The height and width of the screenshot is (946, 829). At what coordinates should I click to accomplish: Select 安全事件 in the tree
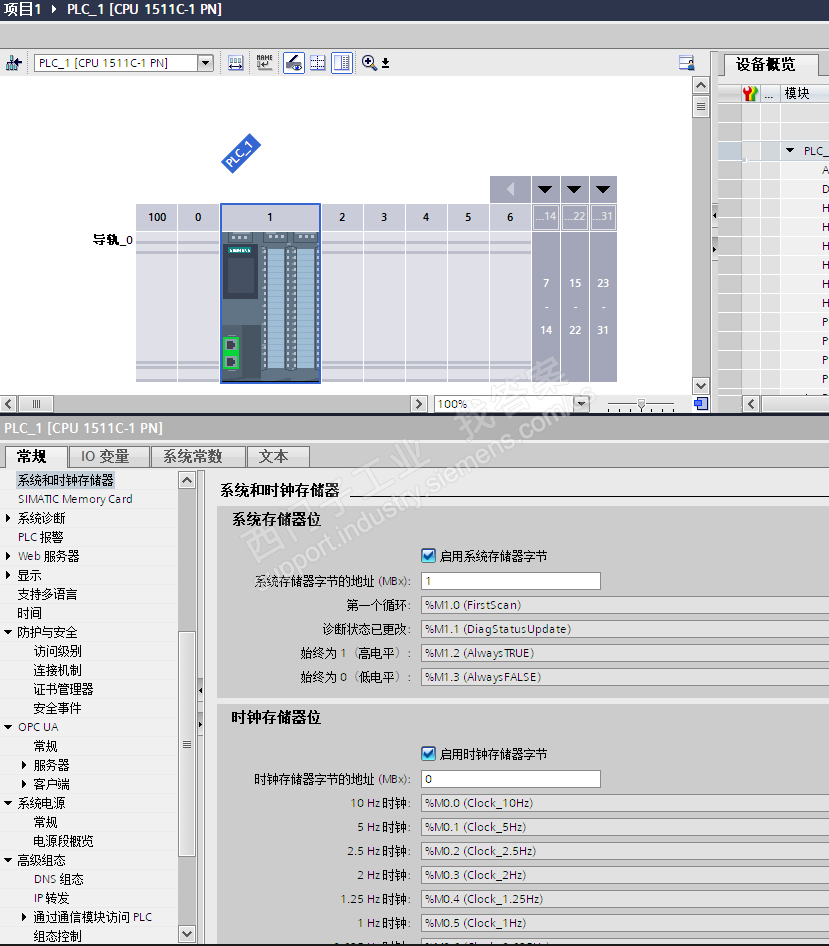pos(57,708)
